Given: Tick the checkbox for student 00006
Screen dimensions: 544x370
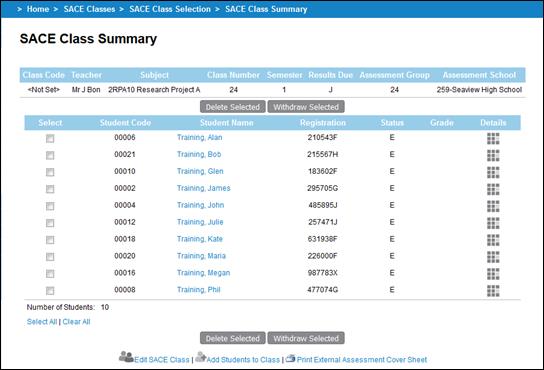Looking at the screenshot, I should click(x=50, y=138).
